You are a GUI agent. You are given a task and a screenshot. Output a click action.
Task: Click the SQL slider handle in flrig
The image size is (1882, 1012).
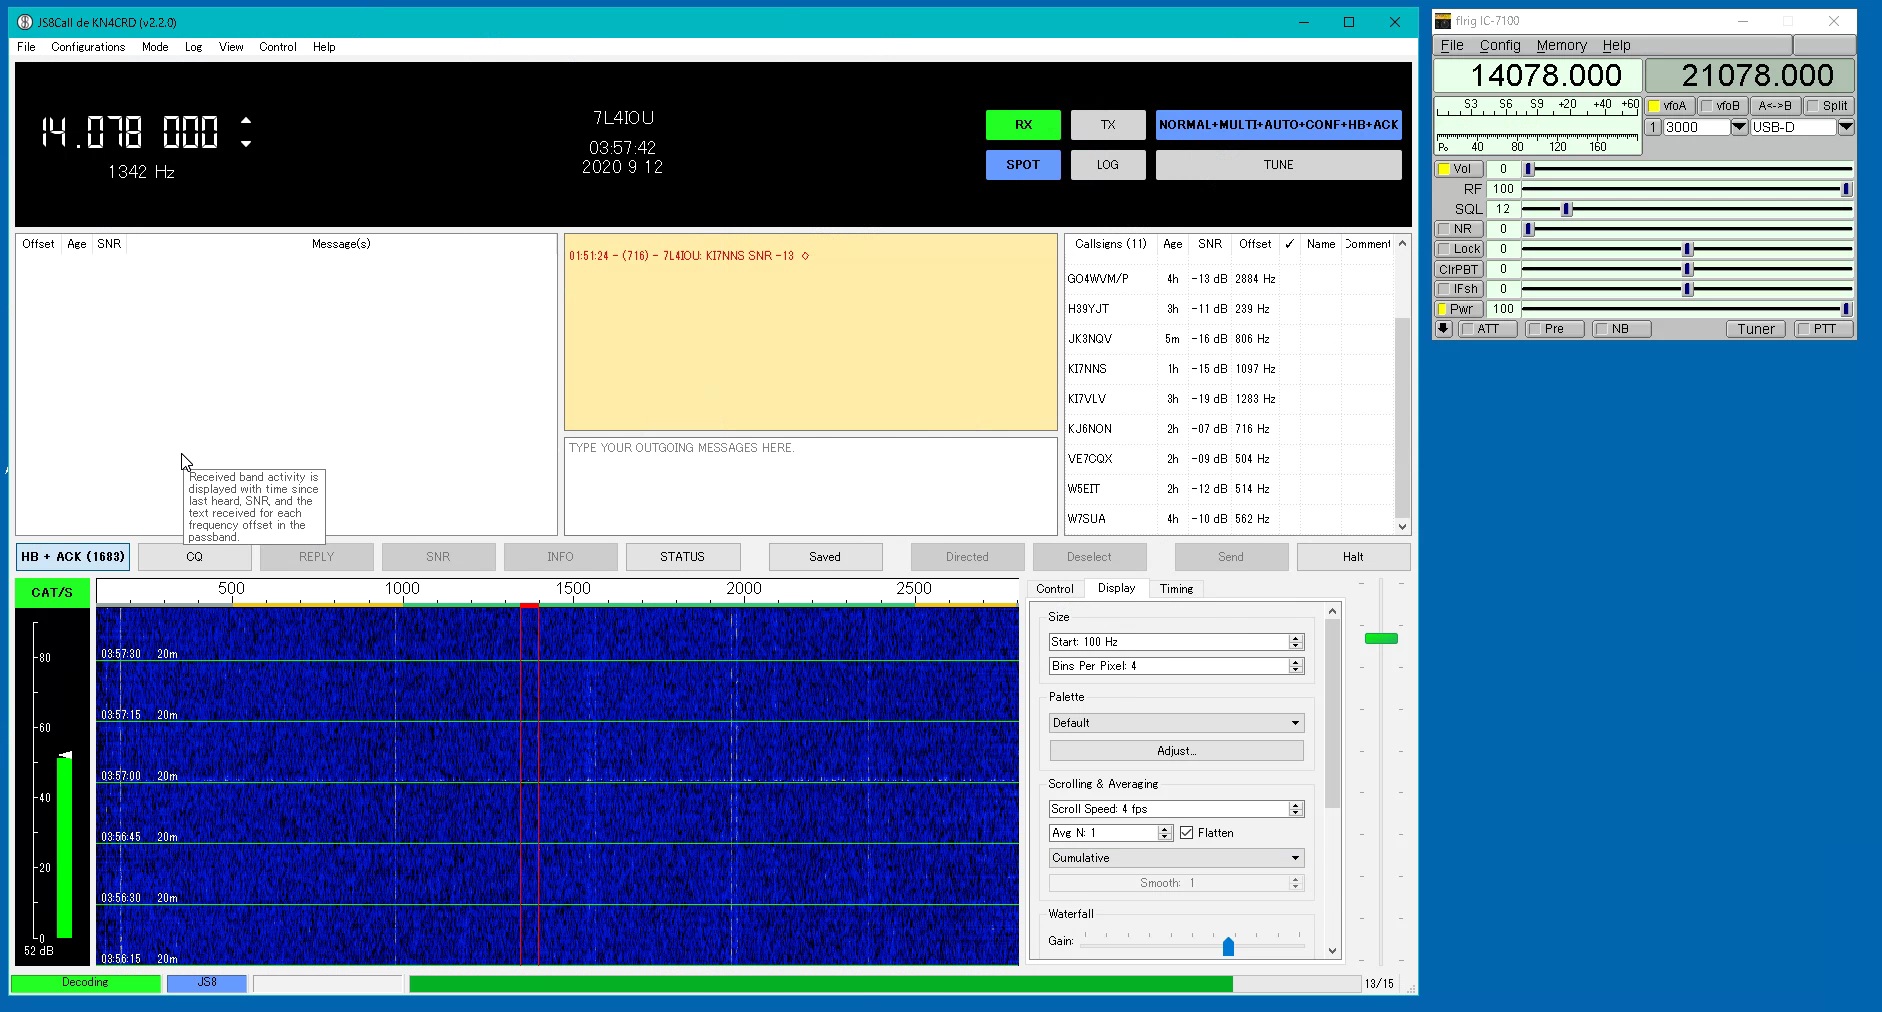pos(1567,209)
